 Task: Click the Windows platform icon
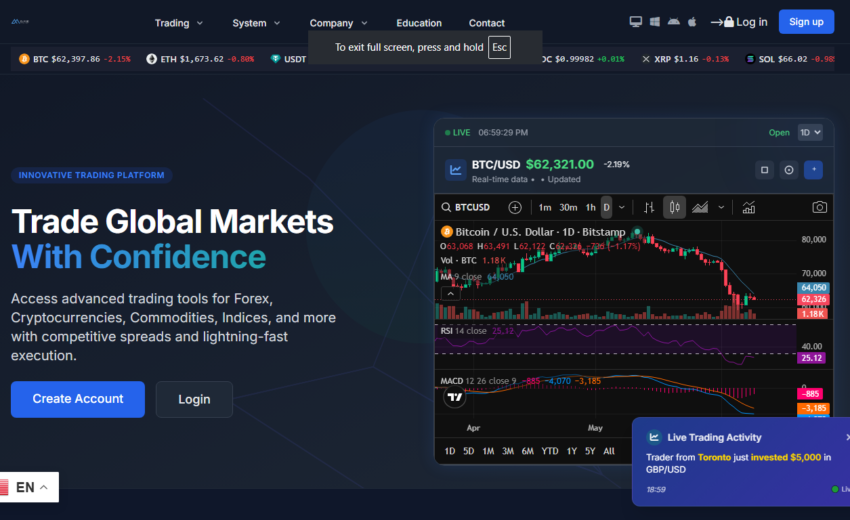tap(655, 22)
